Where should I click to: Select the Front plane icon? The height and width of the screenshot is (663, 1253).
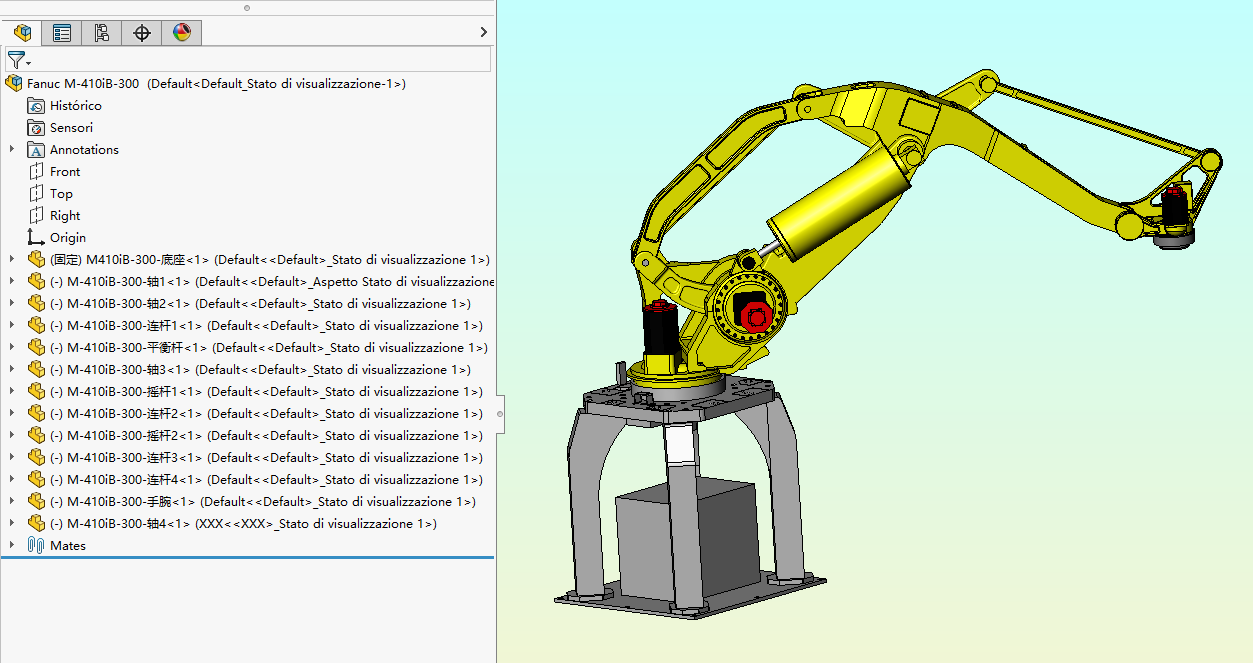click(x=36, y=172)
